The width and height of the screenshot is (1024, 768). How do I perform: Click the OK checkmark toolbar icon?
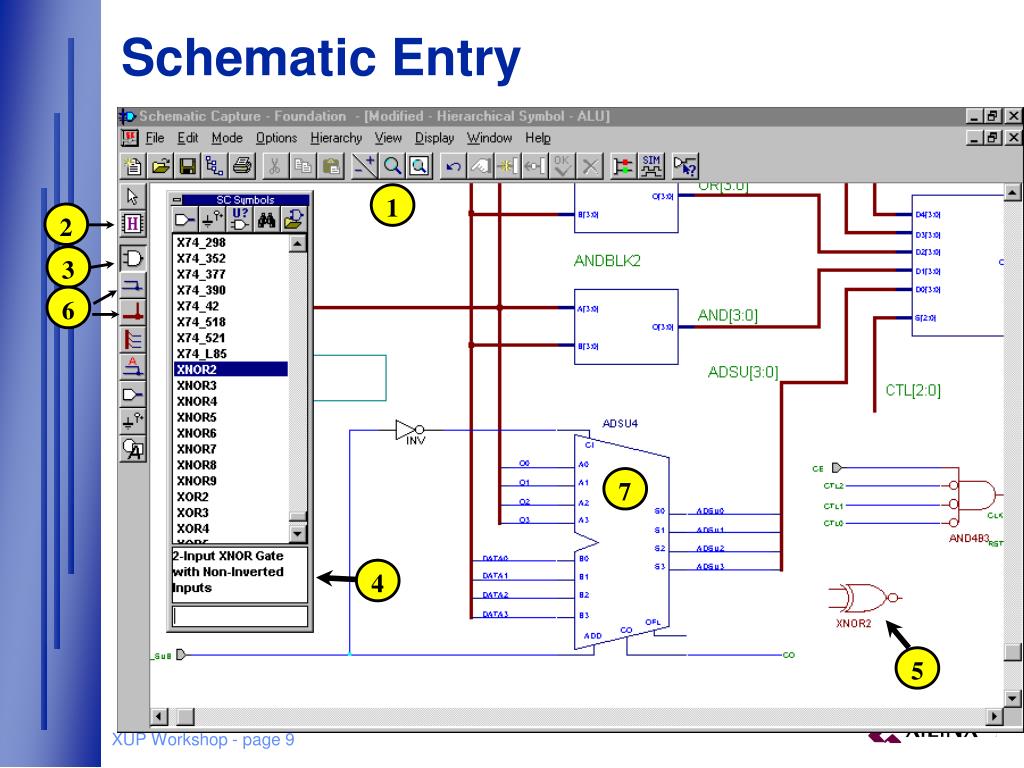pyautogui.click(x=562, y=167)
